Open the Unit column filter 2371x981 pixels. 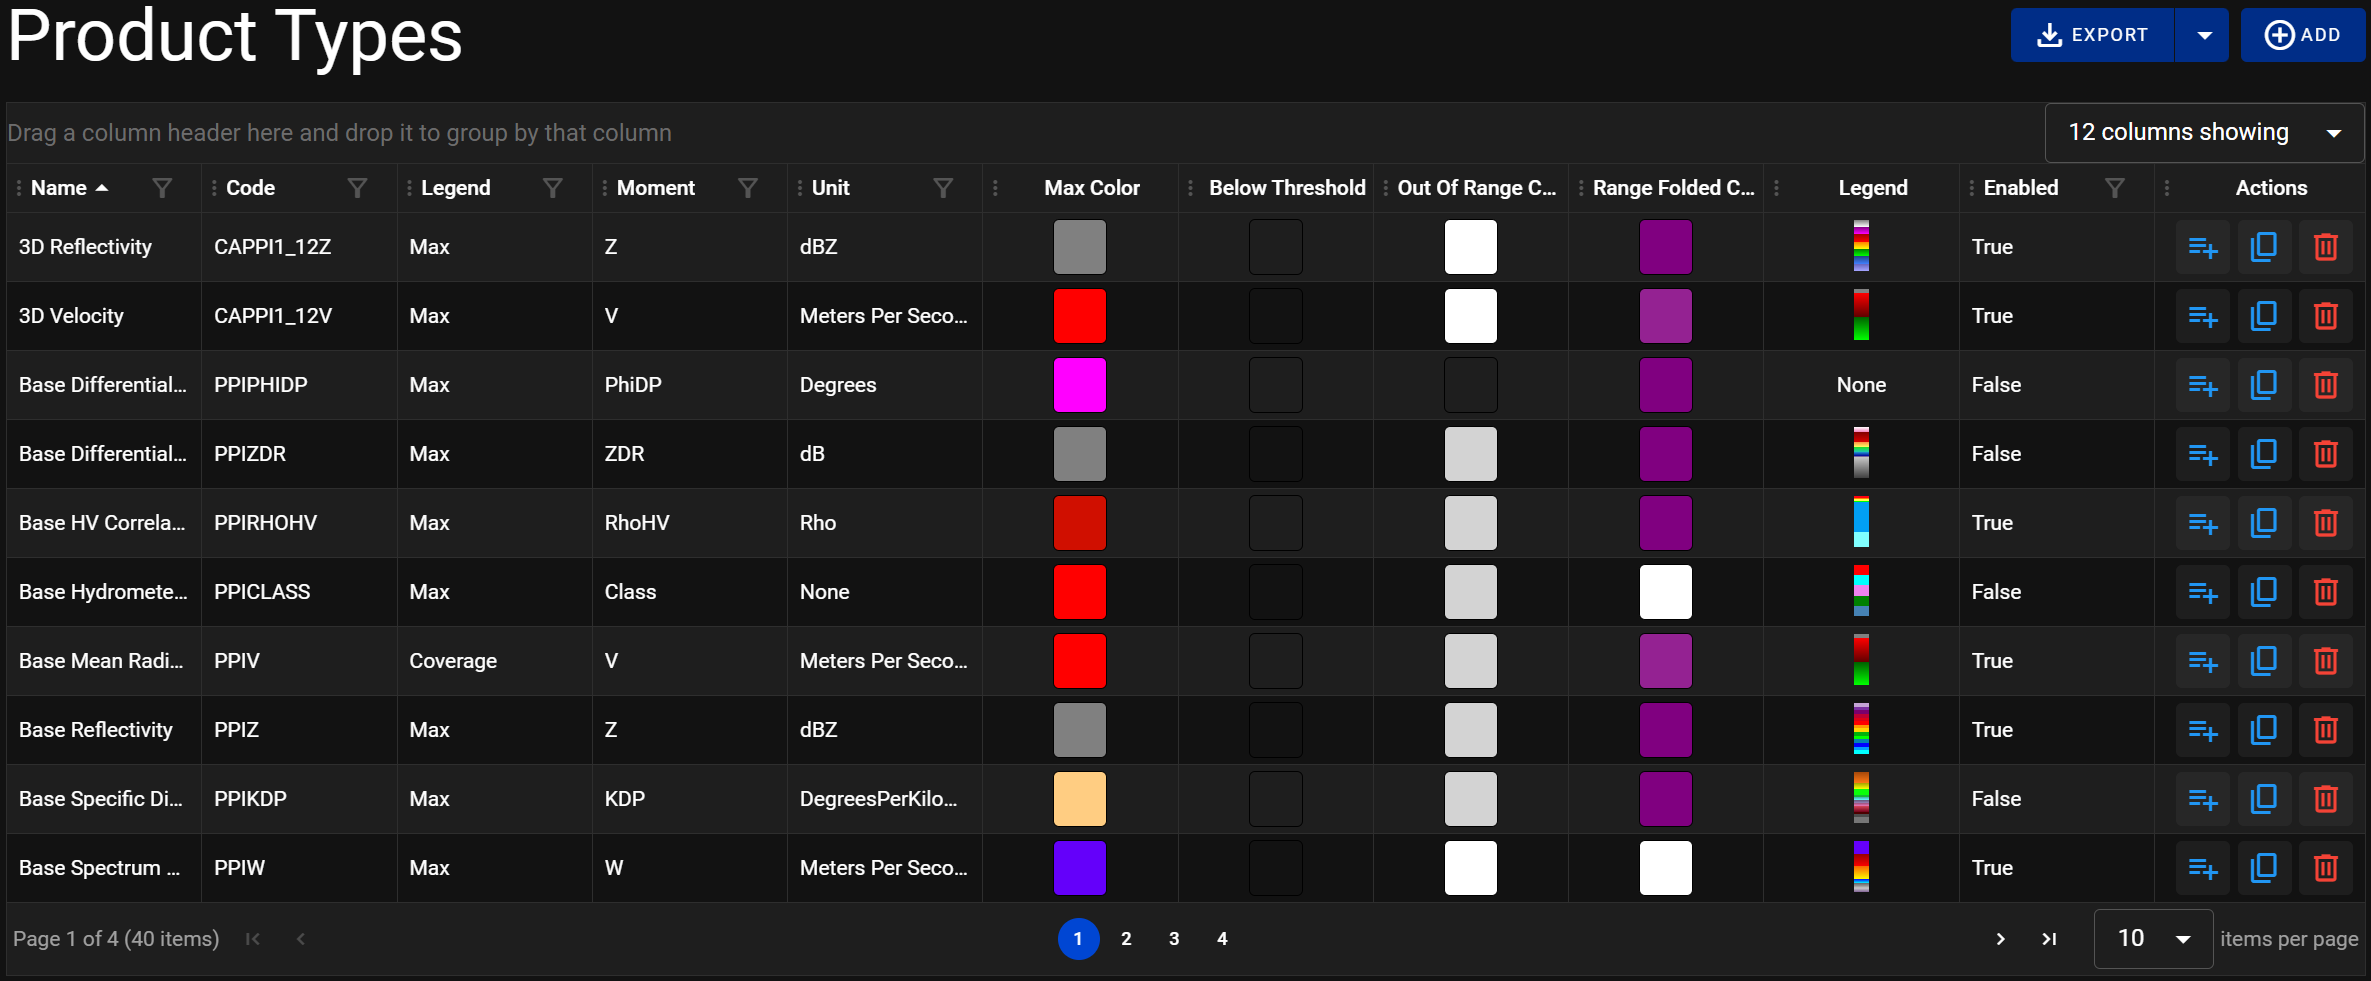pos(942,188)
